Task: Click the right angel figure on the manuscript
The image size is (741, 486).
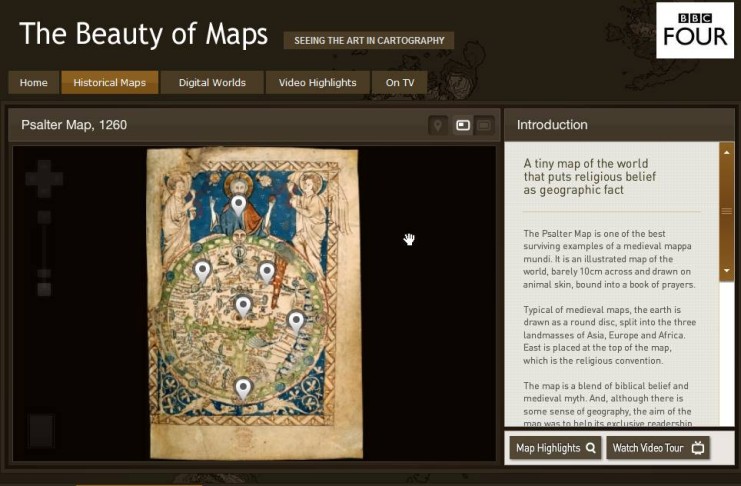Action: point(313,215)
